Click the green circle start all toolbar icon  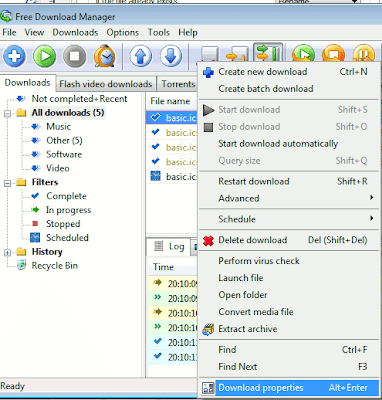pos(303,53)
